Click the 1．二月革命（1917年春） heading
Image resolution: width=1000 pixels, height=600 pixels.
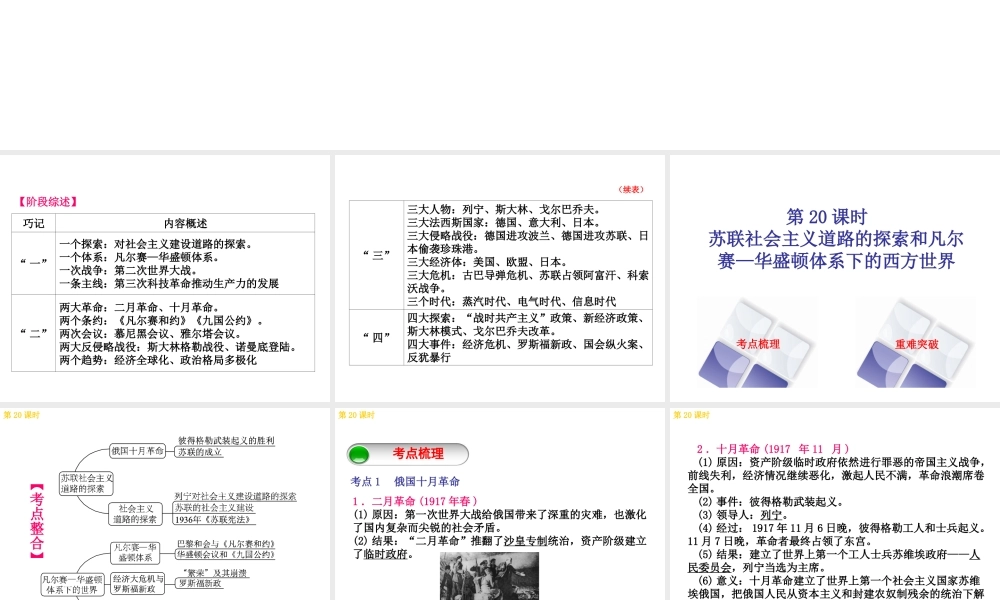(x=415, y=501)
